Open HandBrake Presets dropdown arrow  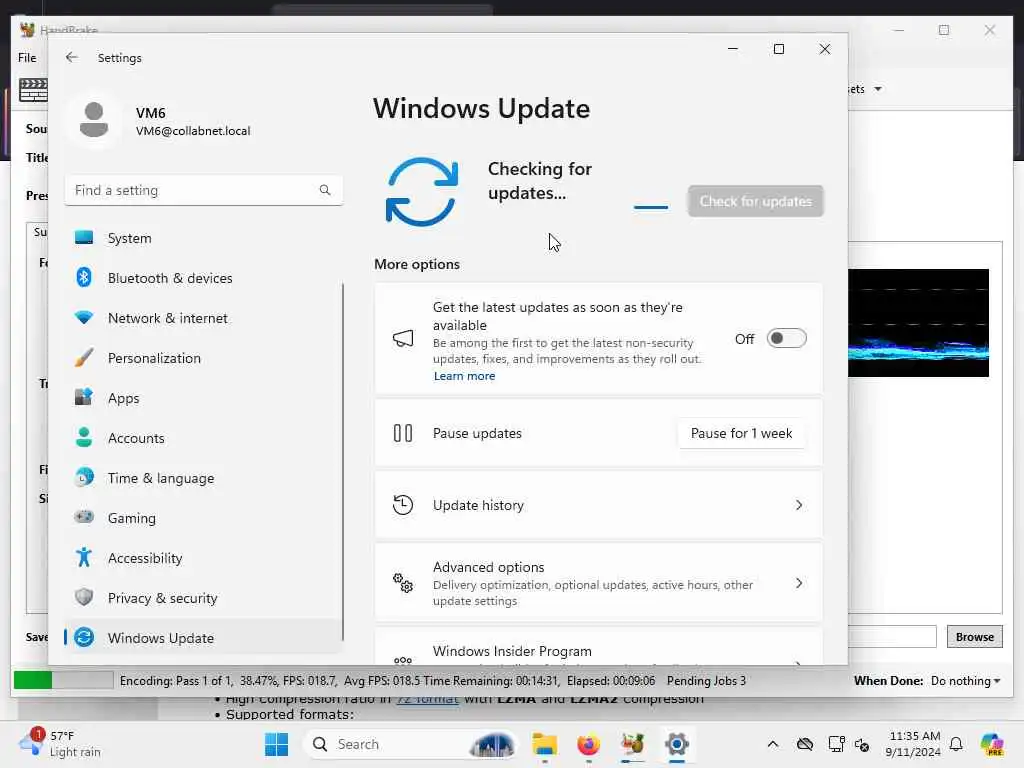(x=878, y=89)
